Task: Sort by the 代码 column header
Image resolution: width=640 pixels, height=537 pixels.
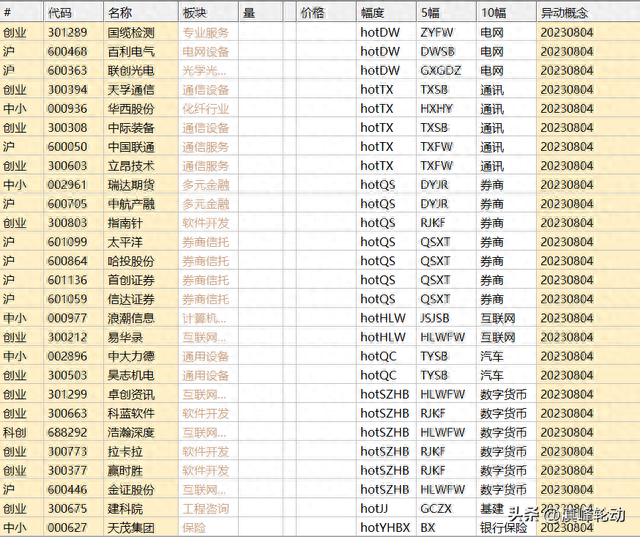Action: (73, 13)
